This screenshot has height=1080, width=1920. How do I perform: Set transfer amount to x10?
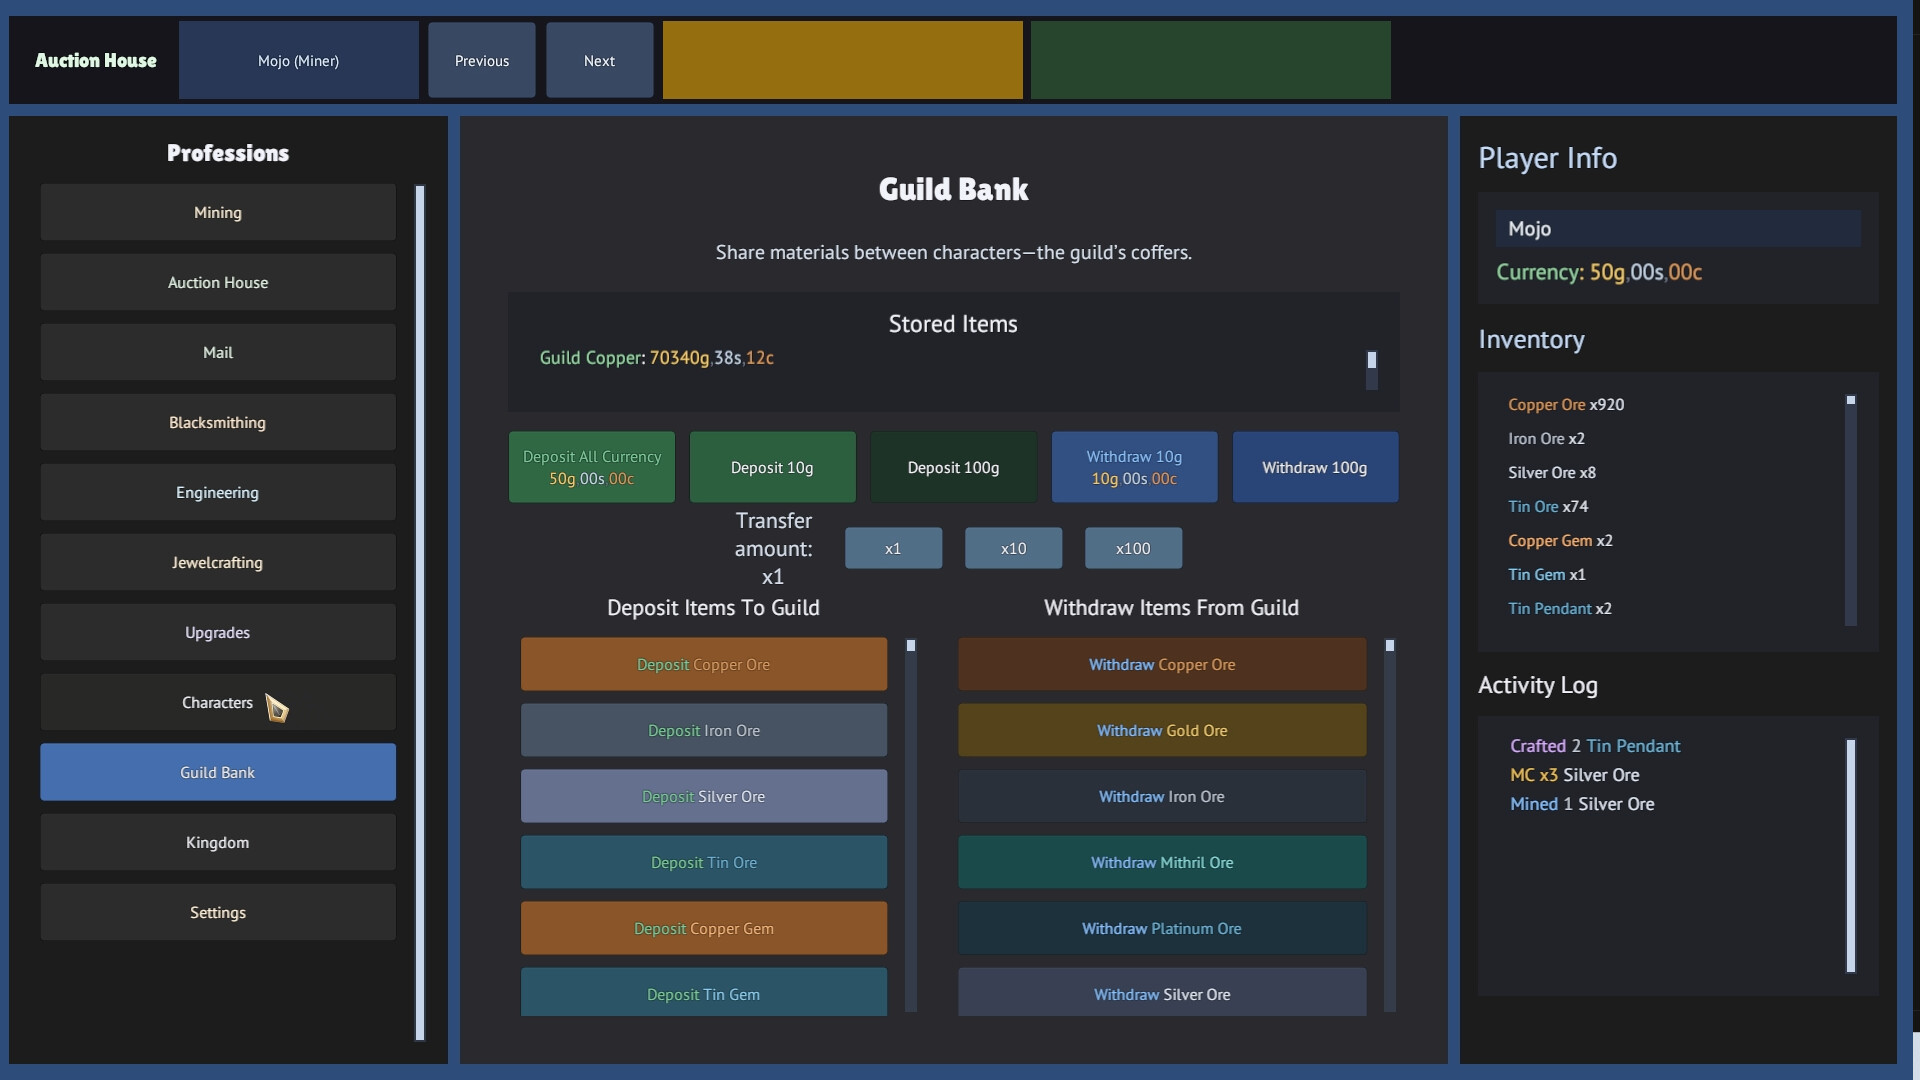(x=1012, y=548)
